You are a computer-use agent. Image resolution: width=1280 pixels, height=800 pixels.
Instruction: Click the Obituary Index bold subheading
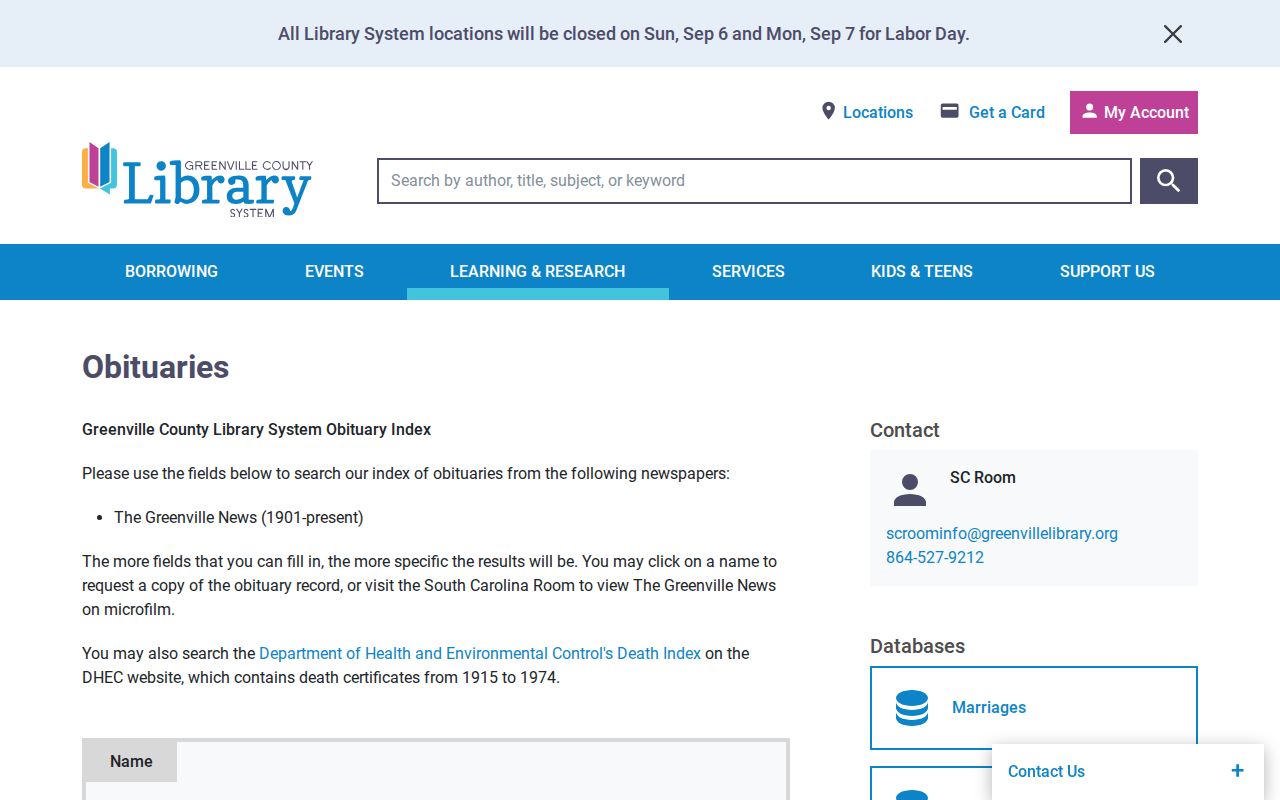pyautogui.click(x=257, y=430)
